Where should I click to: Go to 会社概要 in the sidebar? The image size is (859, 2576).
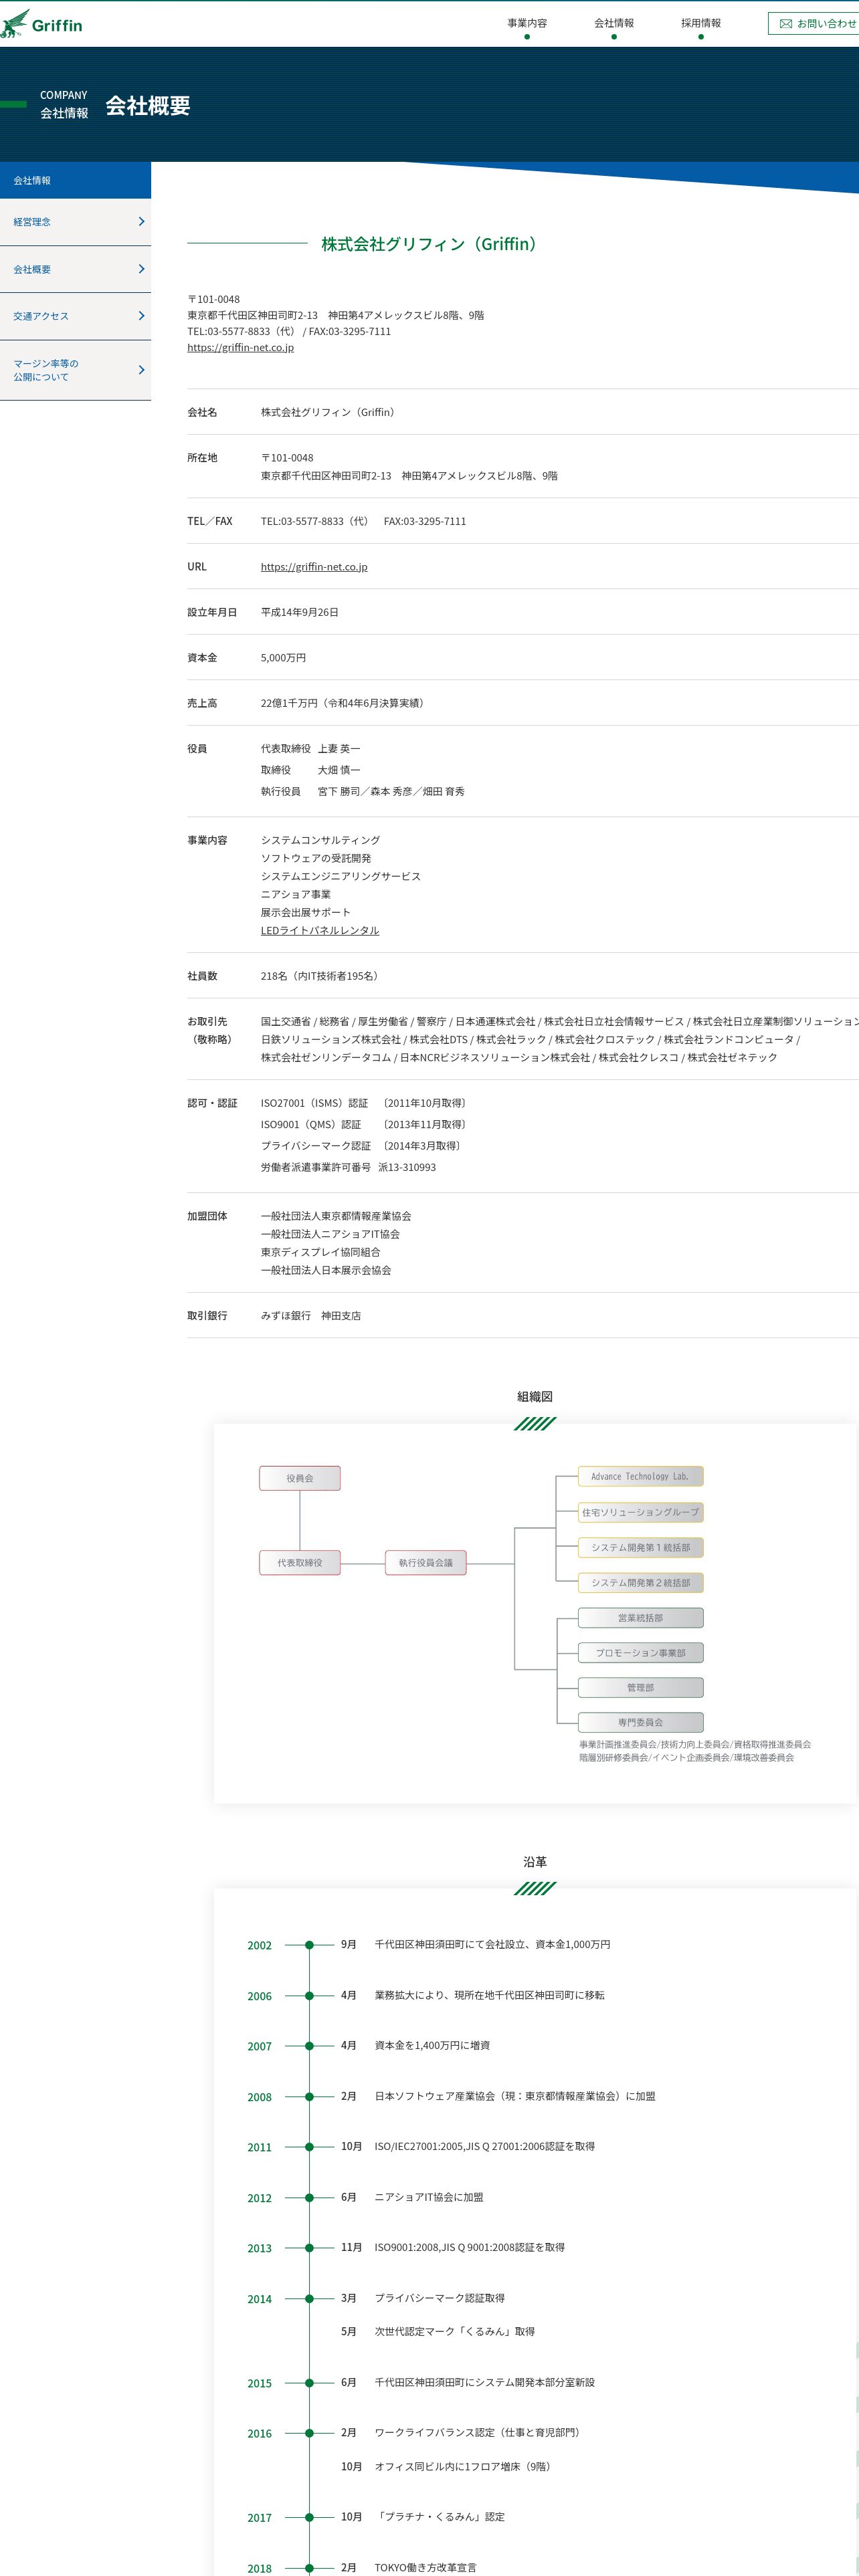tap(75, 269)
